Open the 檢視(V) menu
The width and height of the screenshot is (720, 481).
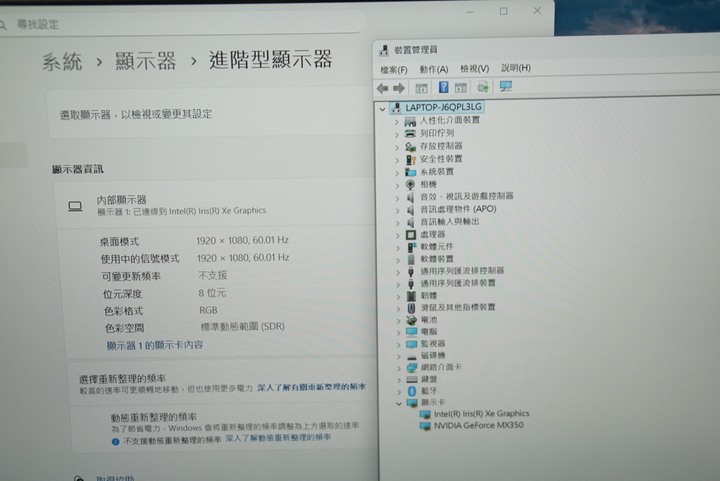click(474, 69)
